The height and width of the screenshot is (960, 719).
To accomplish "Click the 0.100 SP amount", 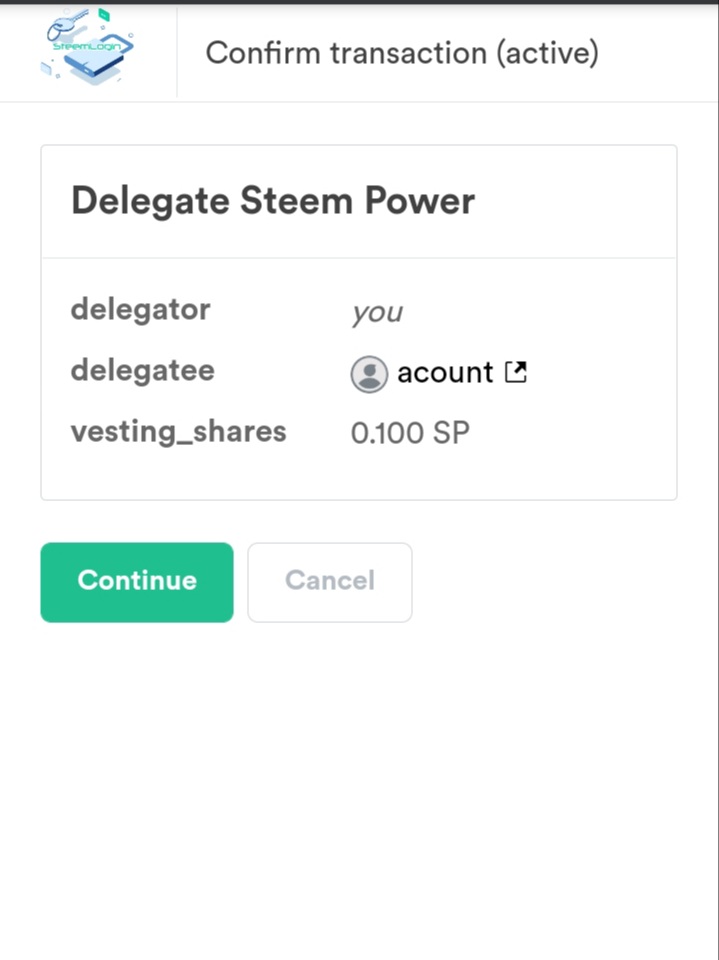I will [x=410, y=433].
